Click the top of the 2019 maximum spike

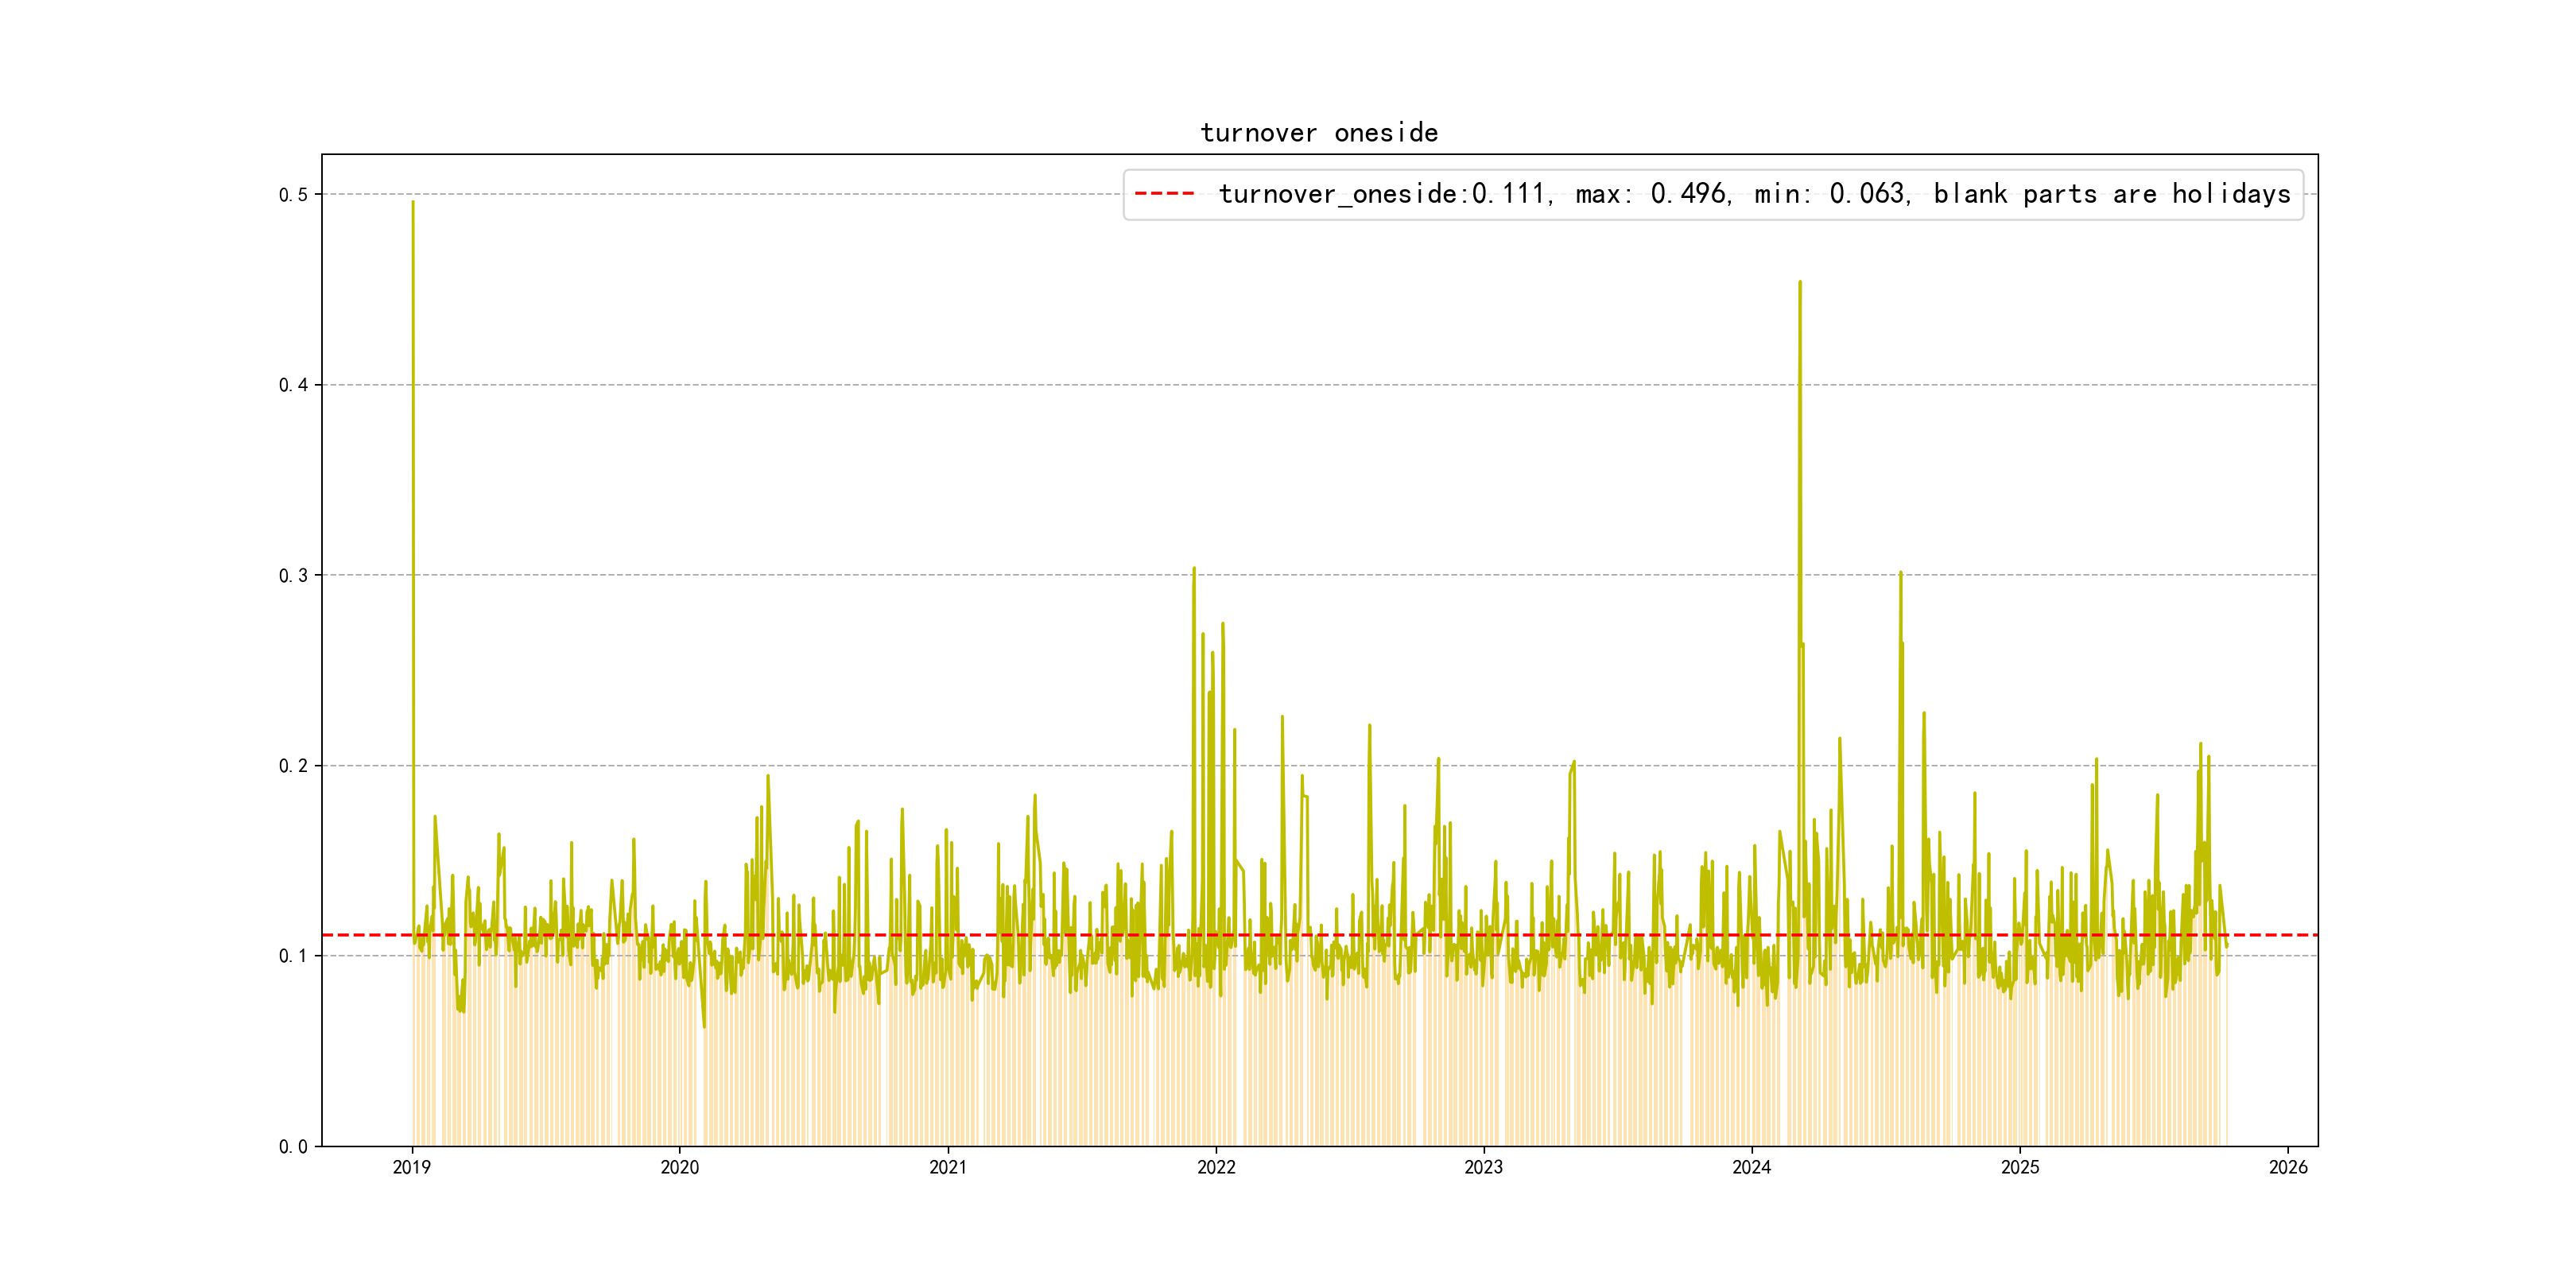413,203
